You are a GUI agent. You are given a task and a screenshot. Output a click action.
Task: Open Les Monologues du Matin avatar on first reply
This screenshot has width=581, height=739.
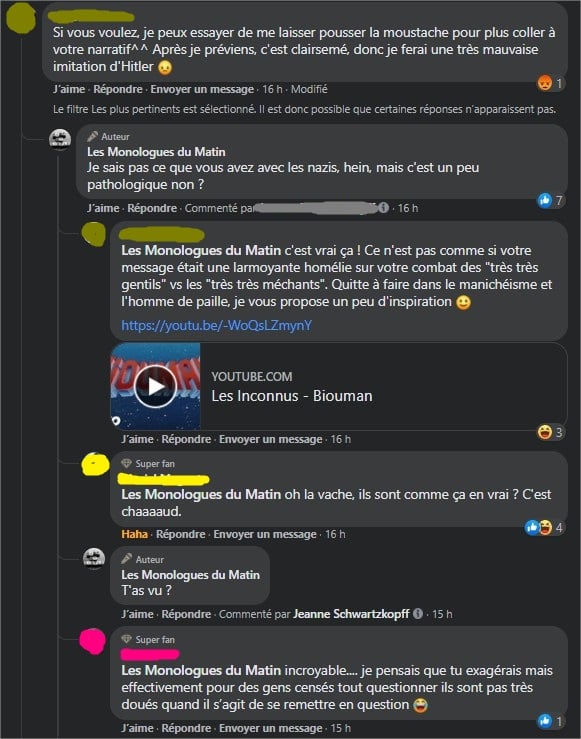pyautogui.click(x=60, y=140)
